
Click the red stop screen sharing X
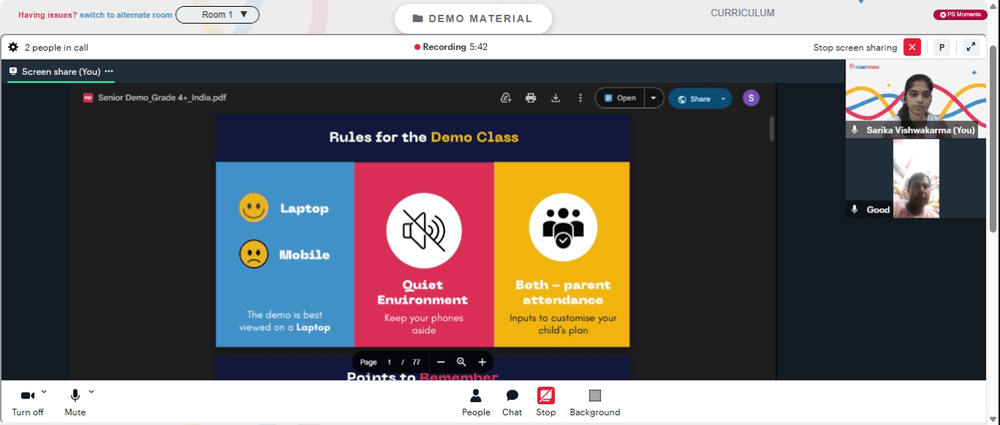click(x=912, y=47)
